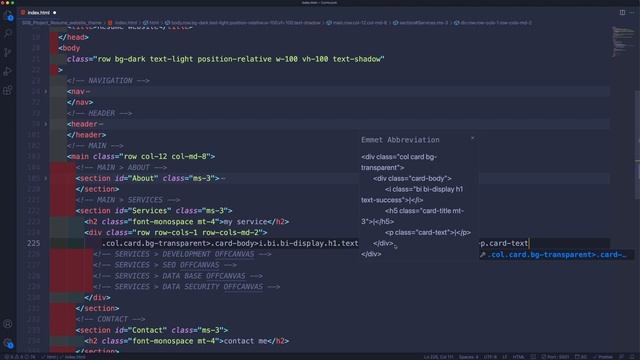Viewport: 640px width, 360px height.
Task: Click the Emmet abbreviation on line 225
Action: point(230,243)
